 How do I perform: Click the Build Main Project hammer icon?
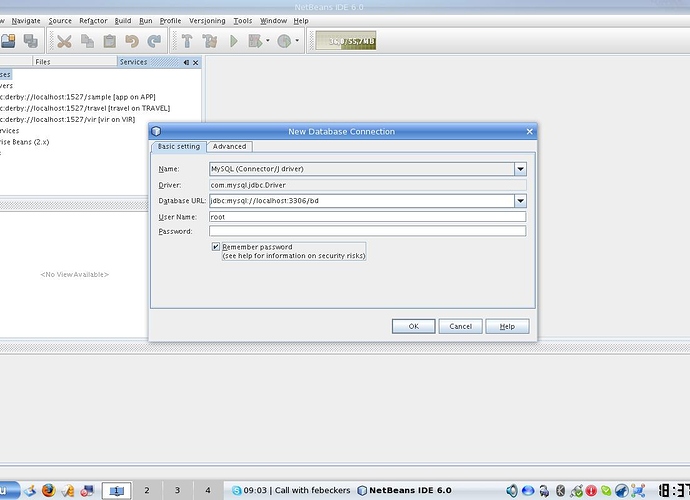pos(187,41)
